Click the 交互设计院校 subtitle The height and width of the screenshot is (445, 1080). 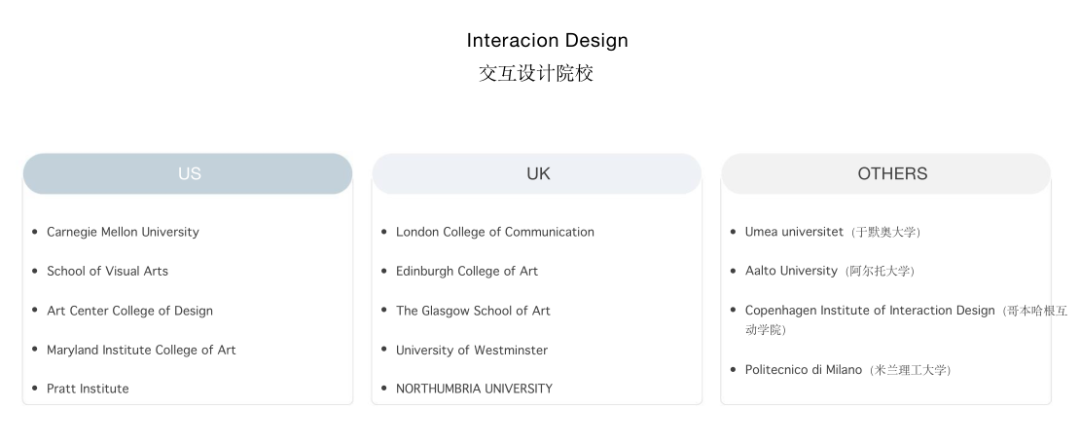536,73
